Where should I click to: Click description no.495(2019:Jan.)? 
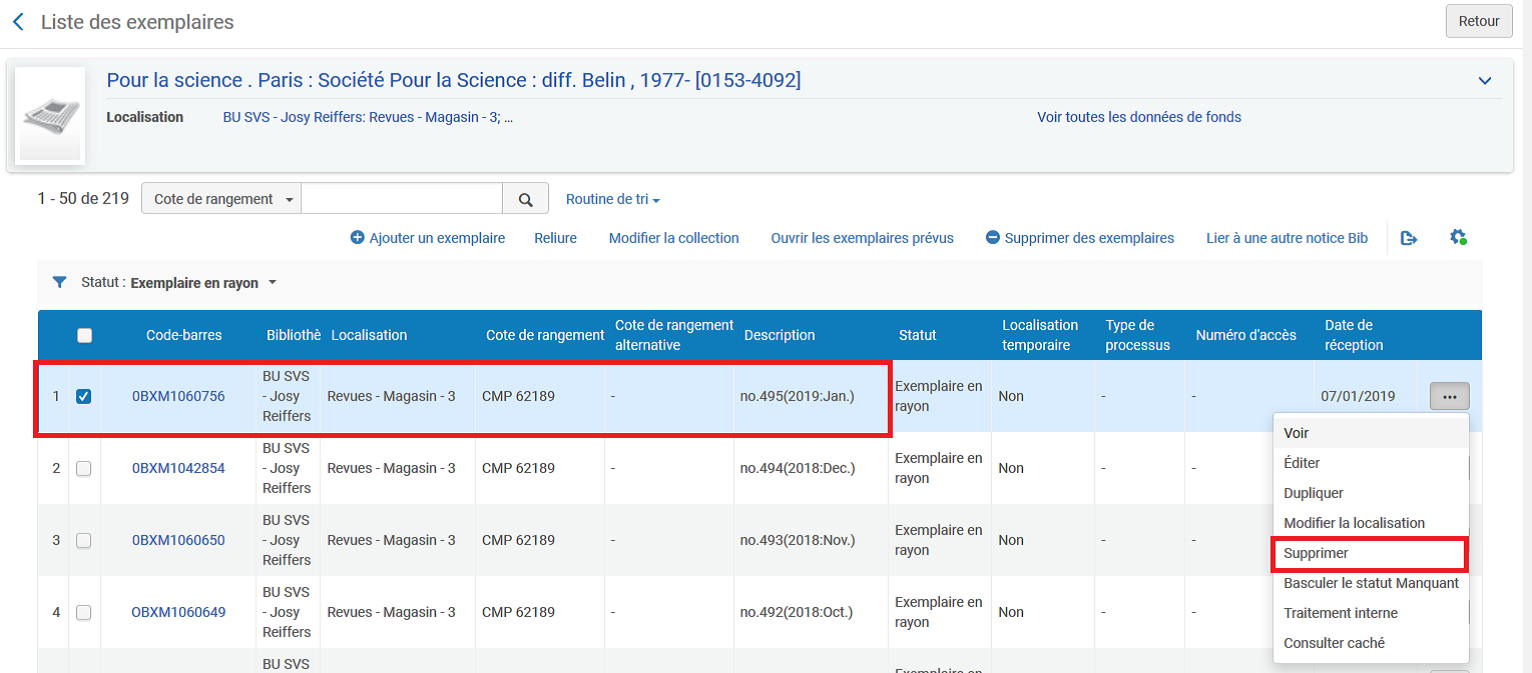[x=797, y=396]
